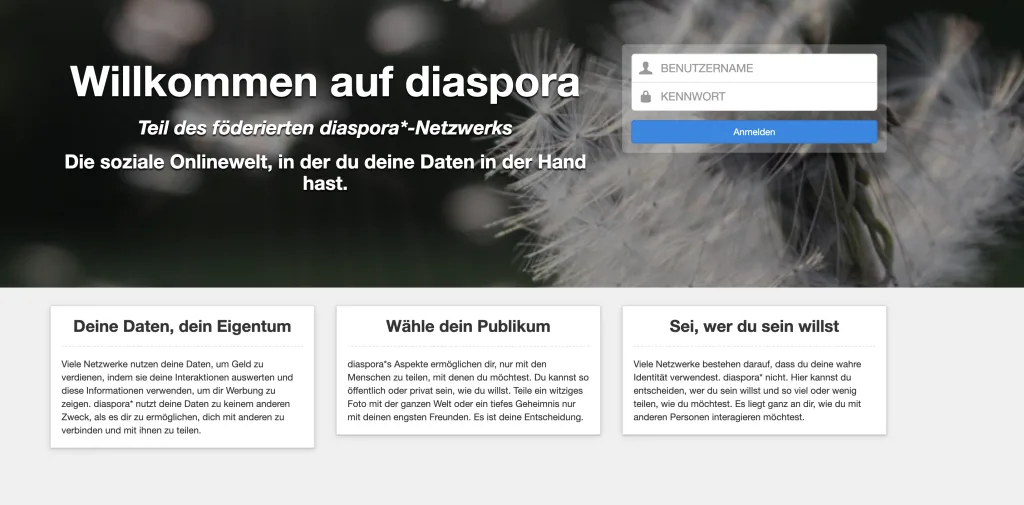Click the padlock icon in password field
This screenshot has height=505, width=1024.
[646, 97]
